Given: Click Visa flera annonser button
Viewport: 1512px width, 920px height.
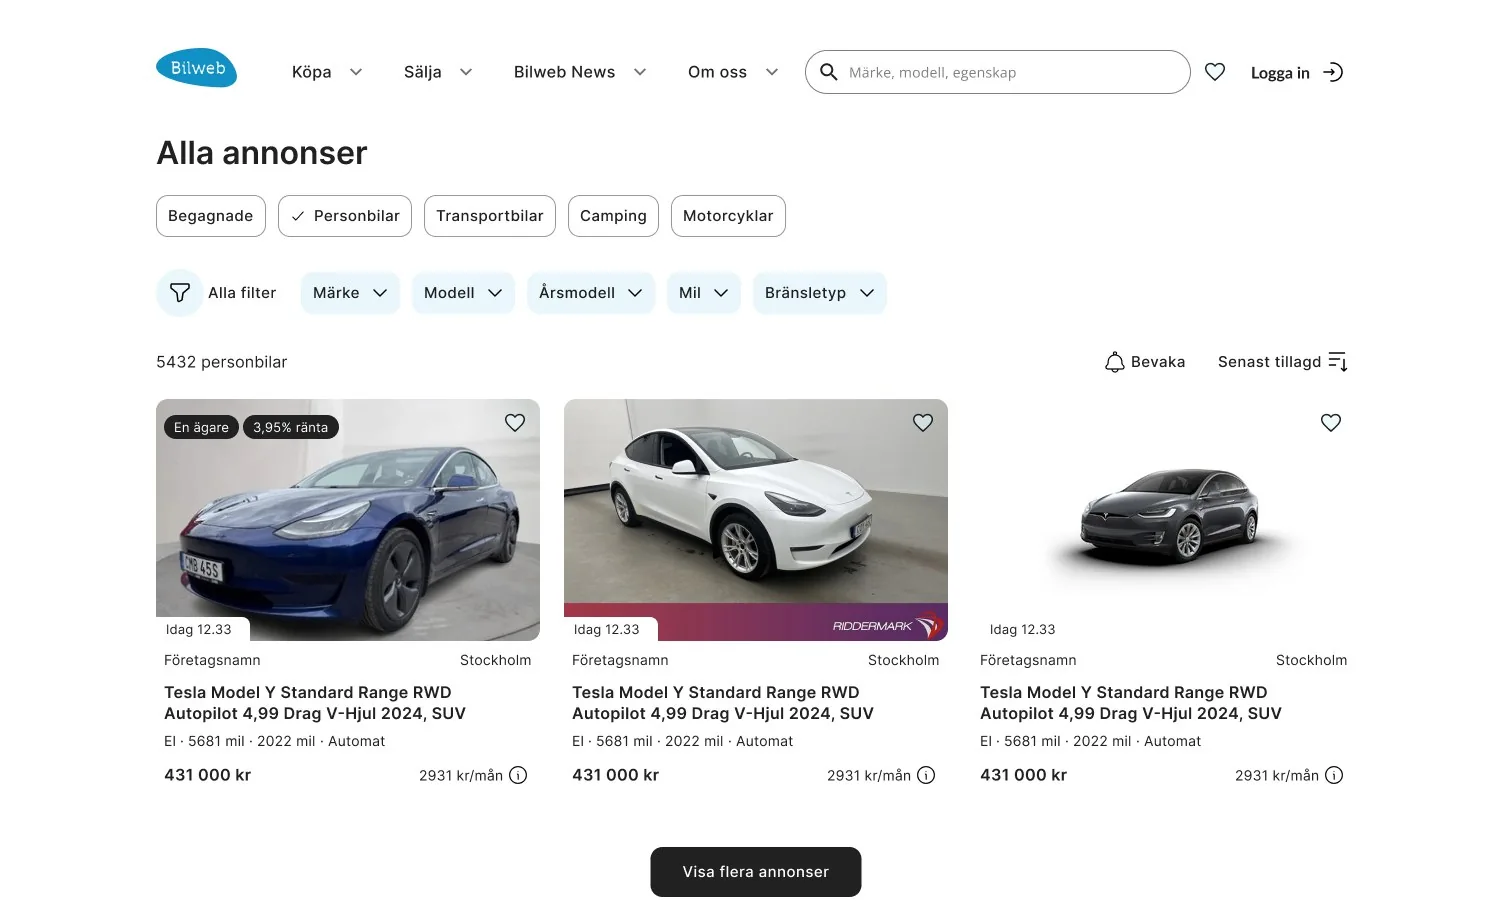Looking at the screenshot, I should (756, 872).
